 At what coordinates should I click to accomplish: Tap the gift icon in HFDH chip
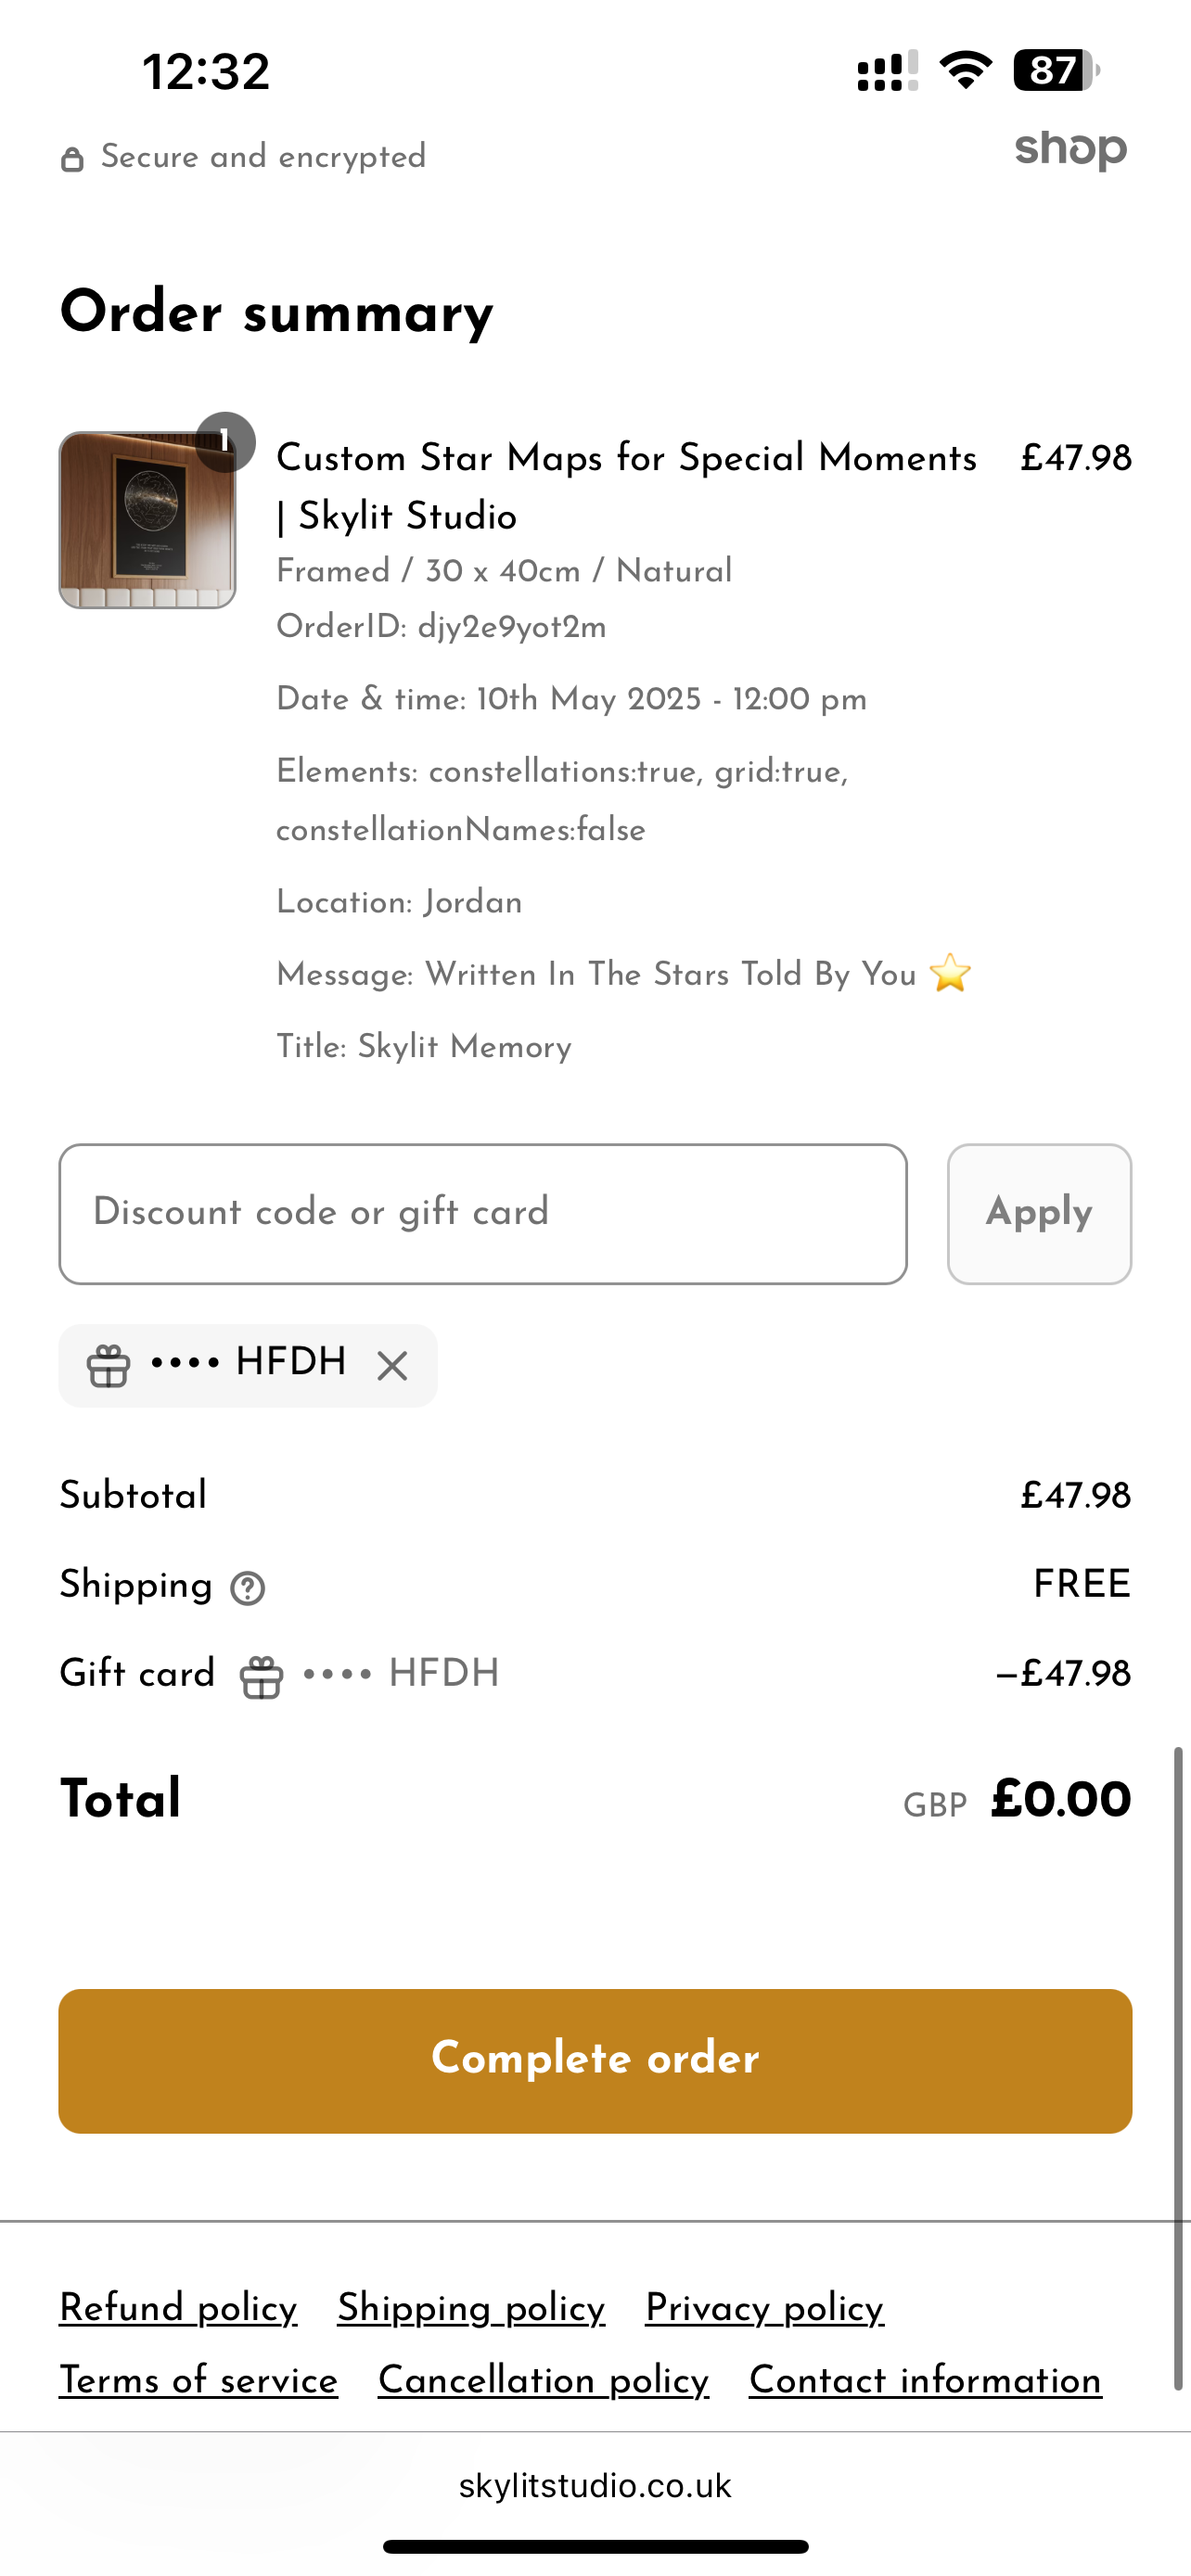(x=108, y=1366)
